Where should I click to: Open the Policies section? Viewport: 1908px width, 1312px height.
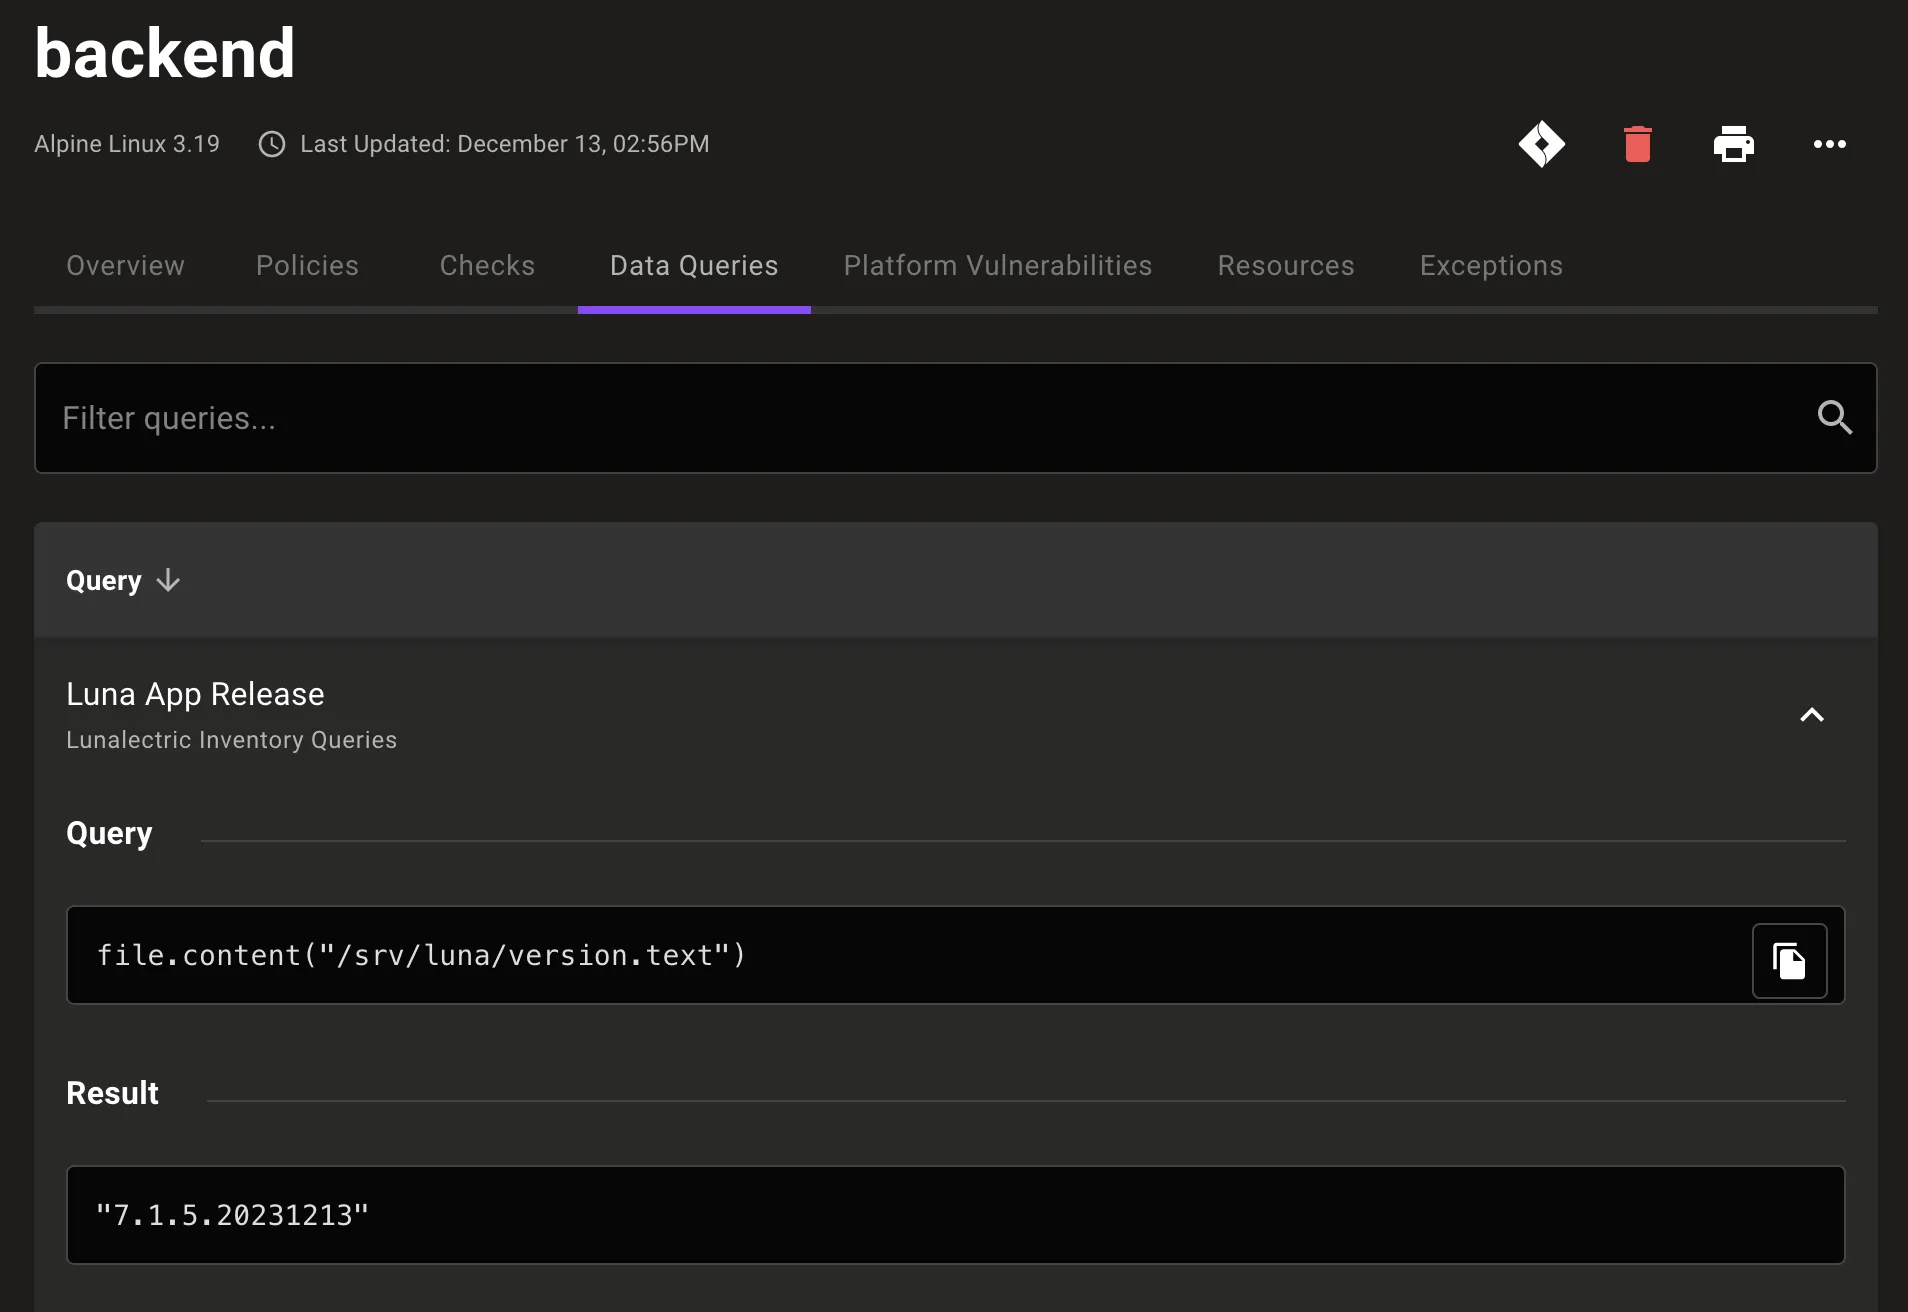pos(307,265)
